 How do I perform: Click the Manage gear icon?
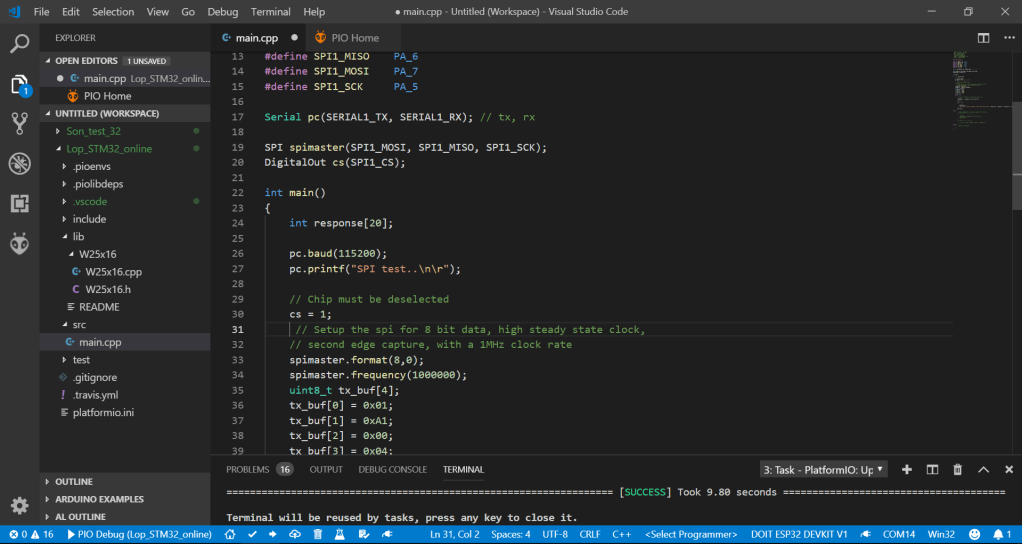click(x=19, y=505)
